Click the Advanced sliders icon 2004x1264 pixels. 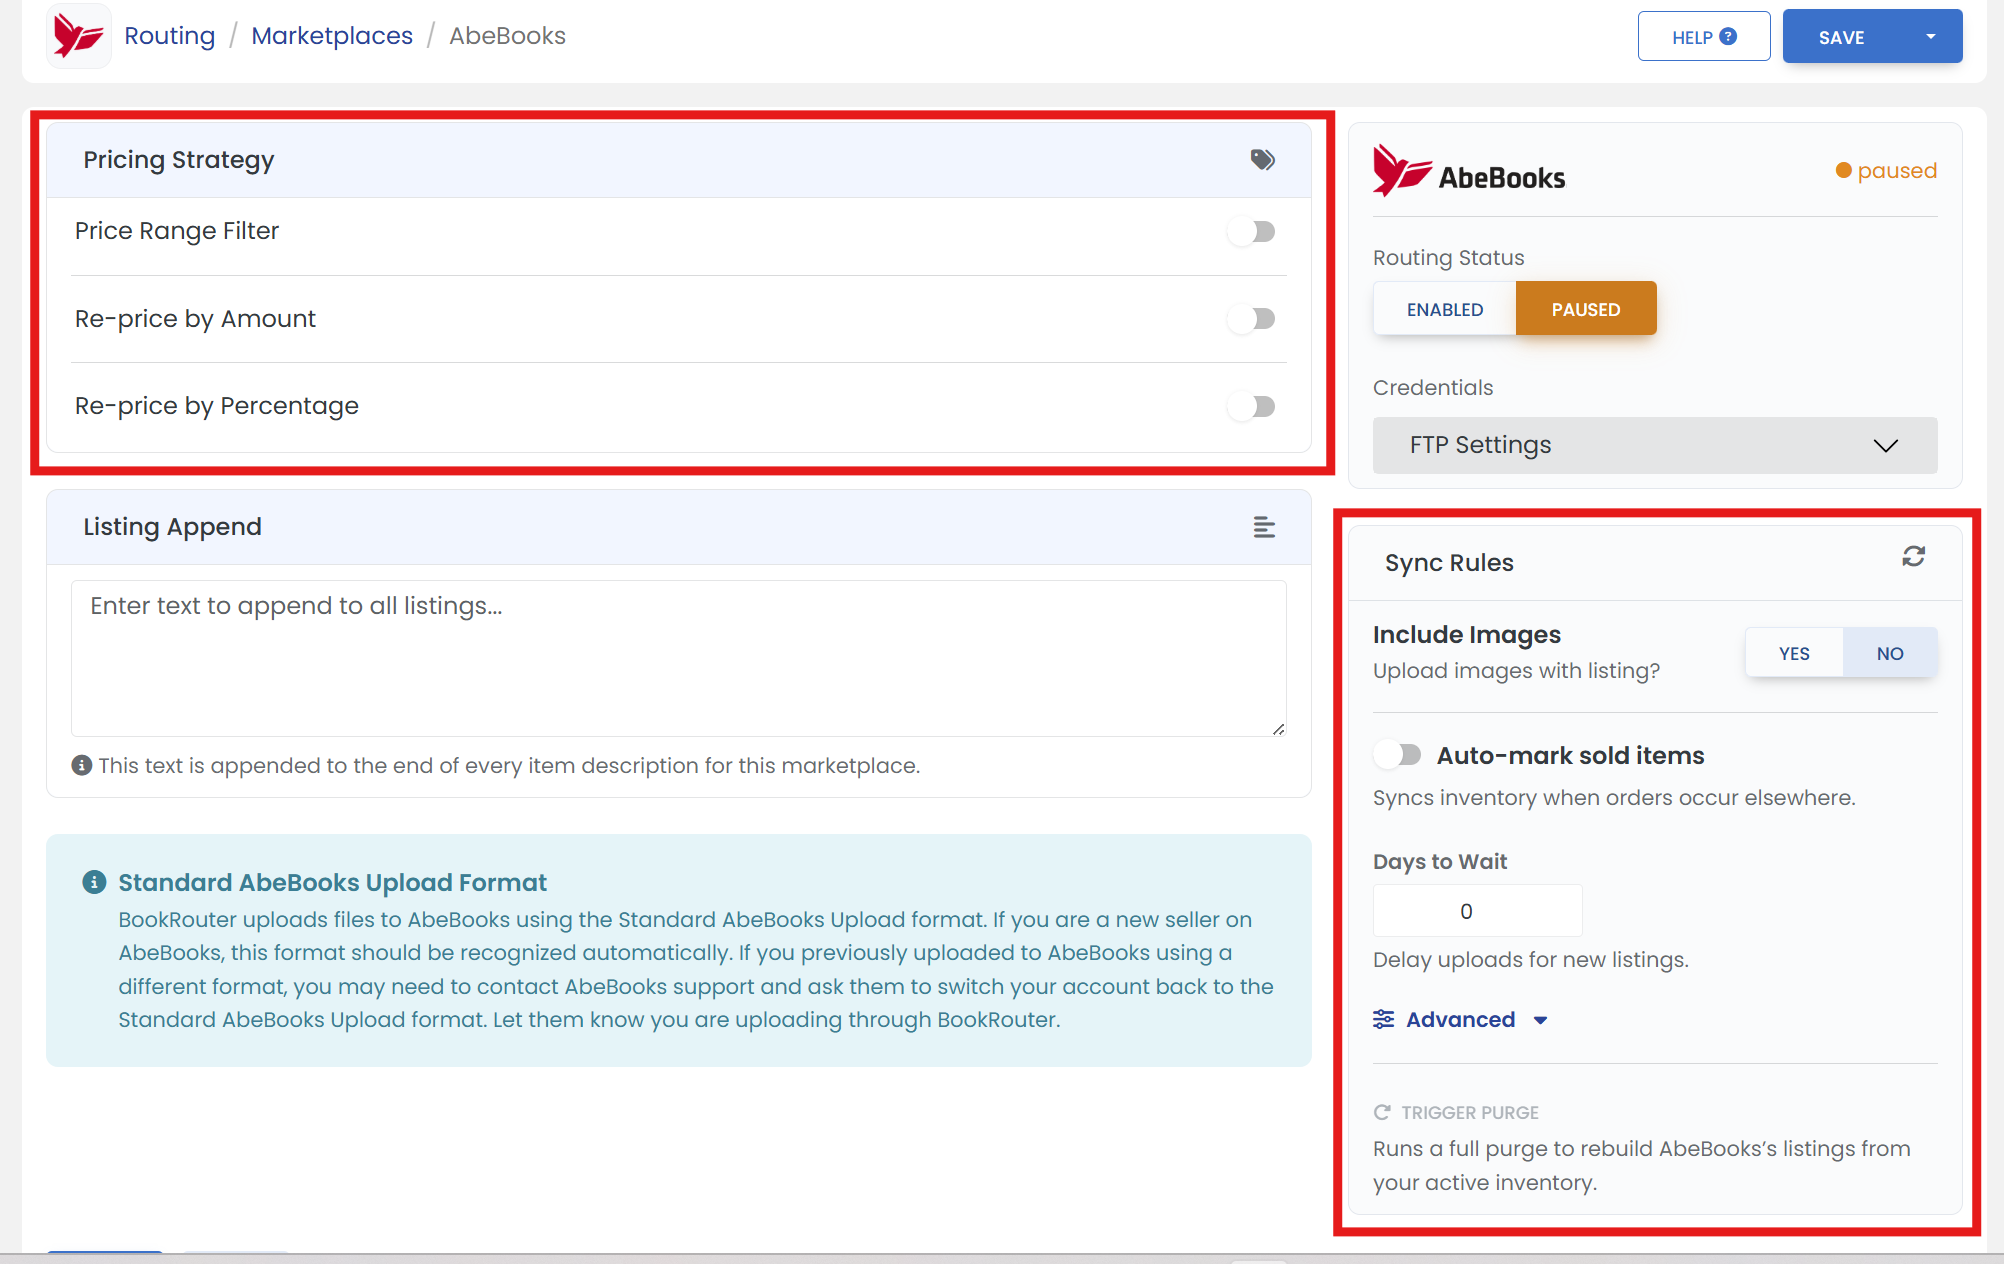[x=1384, y=1019]
